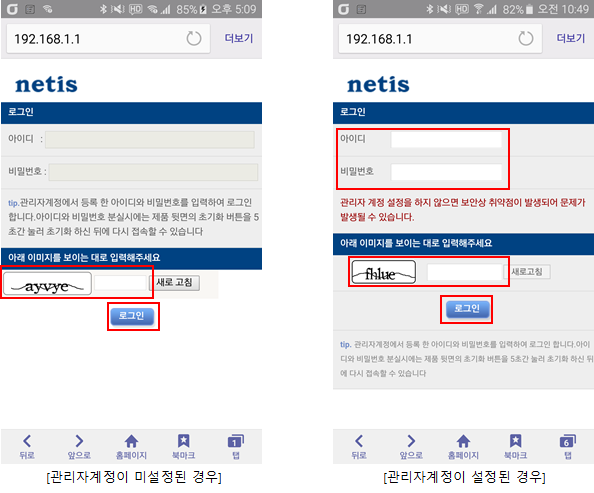Viewport: 594px width, 493px height.
Task: Click the blue 로그인 button on right screen
Action: click(x=467, y=309)
